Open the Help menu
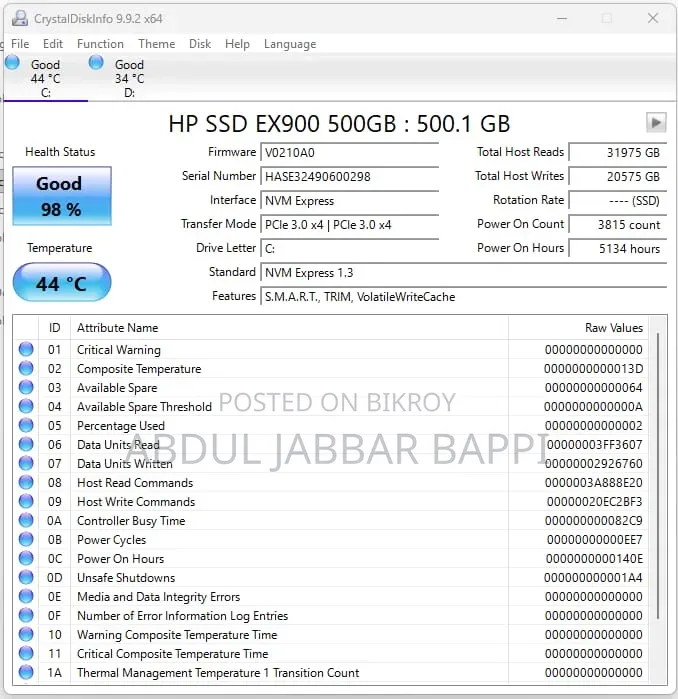The height and width of the screenshot is (699, 678). (x=237, y=44)
